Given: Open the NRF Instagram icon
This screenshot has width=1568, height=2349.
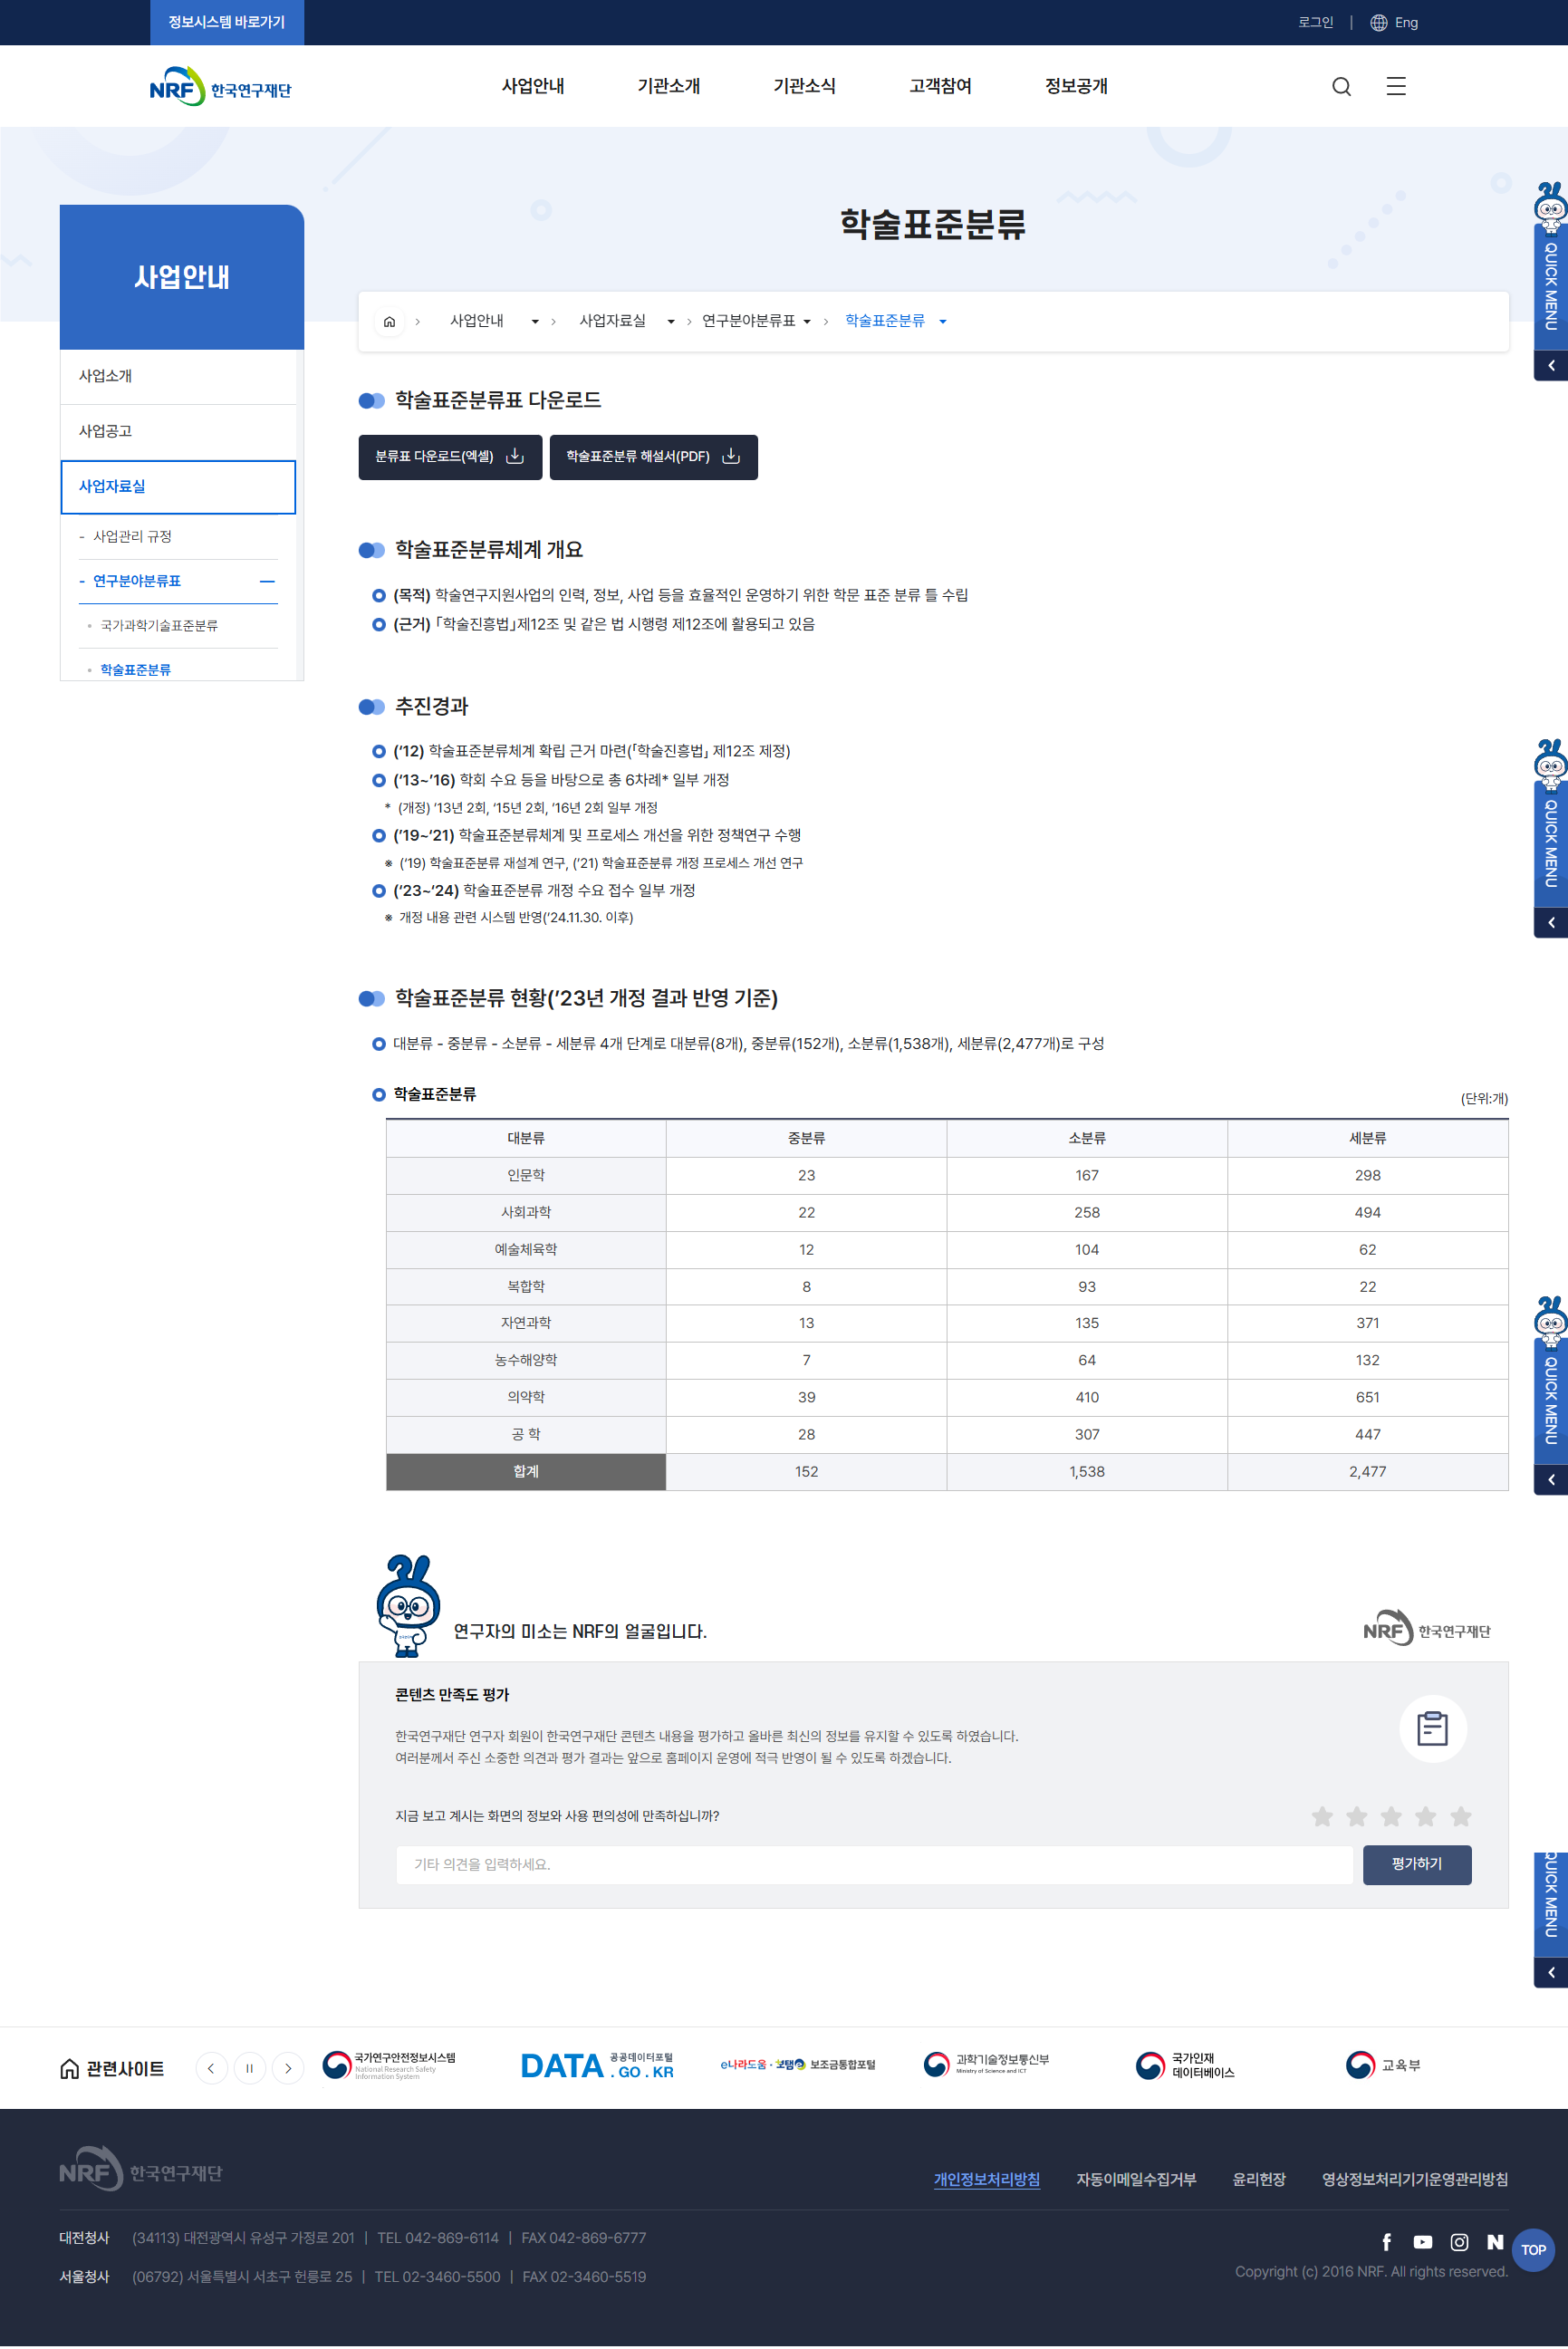Looking at the screenshot, I should (1459, 2242).
